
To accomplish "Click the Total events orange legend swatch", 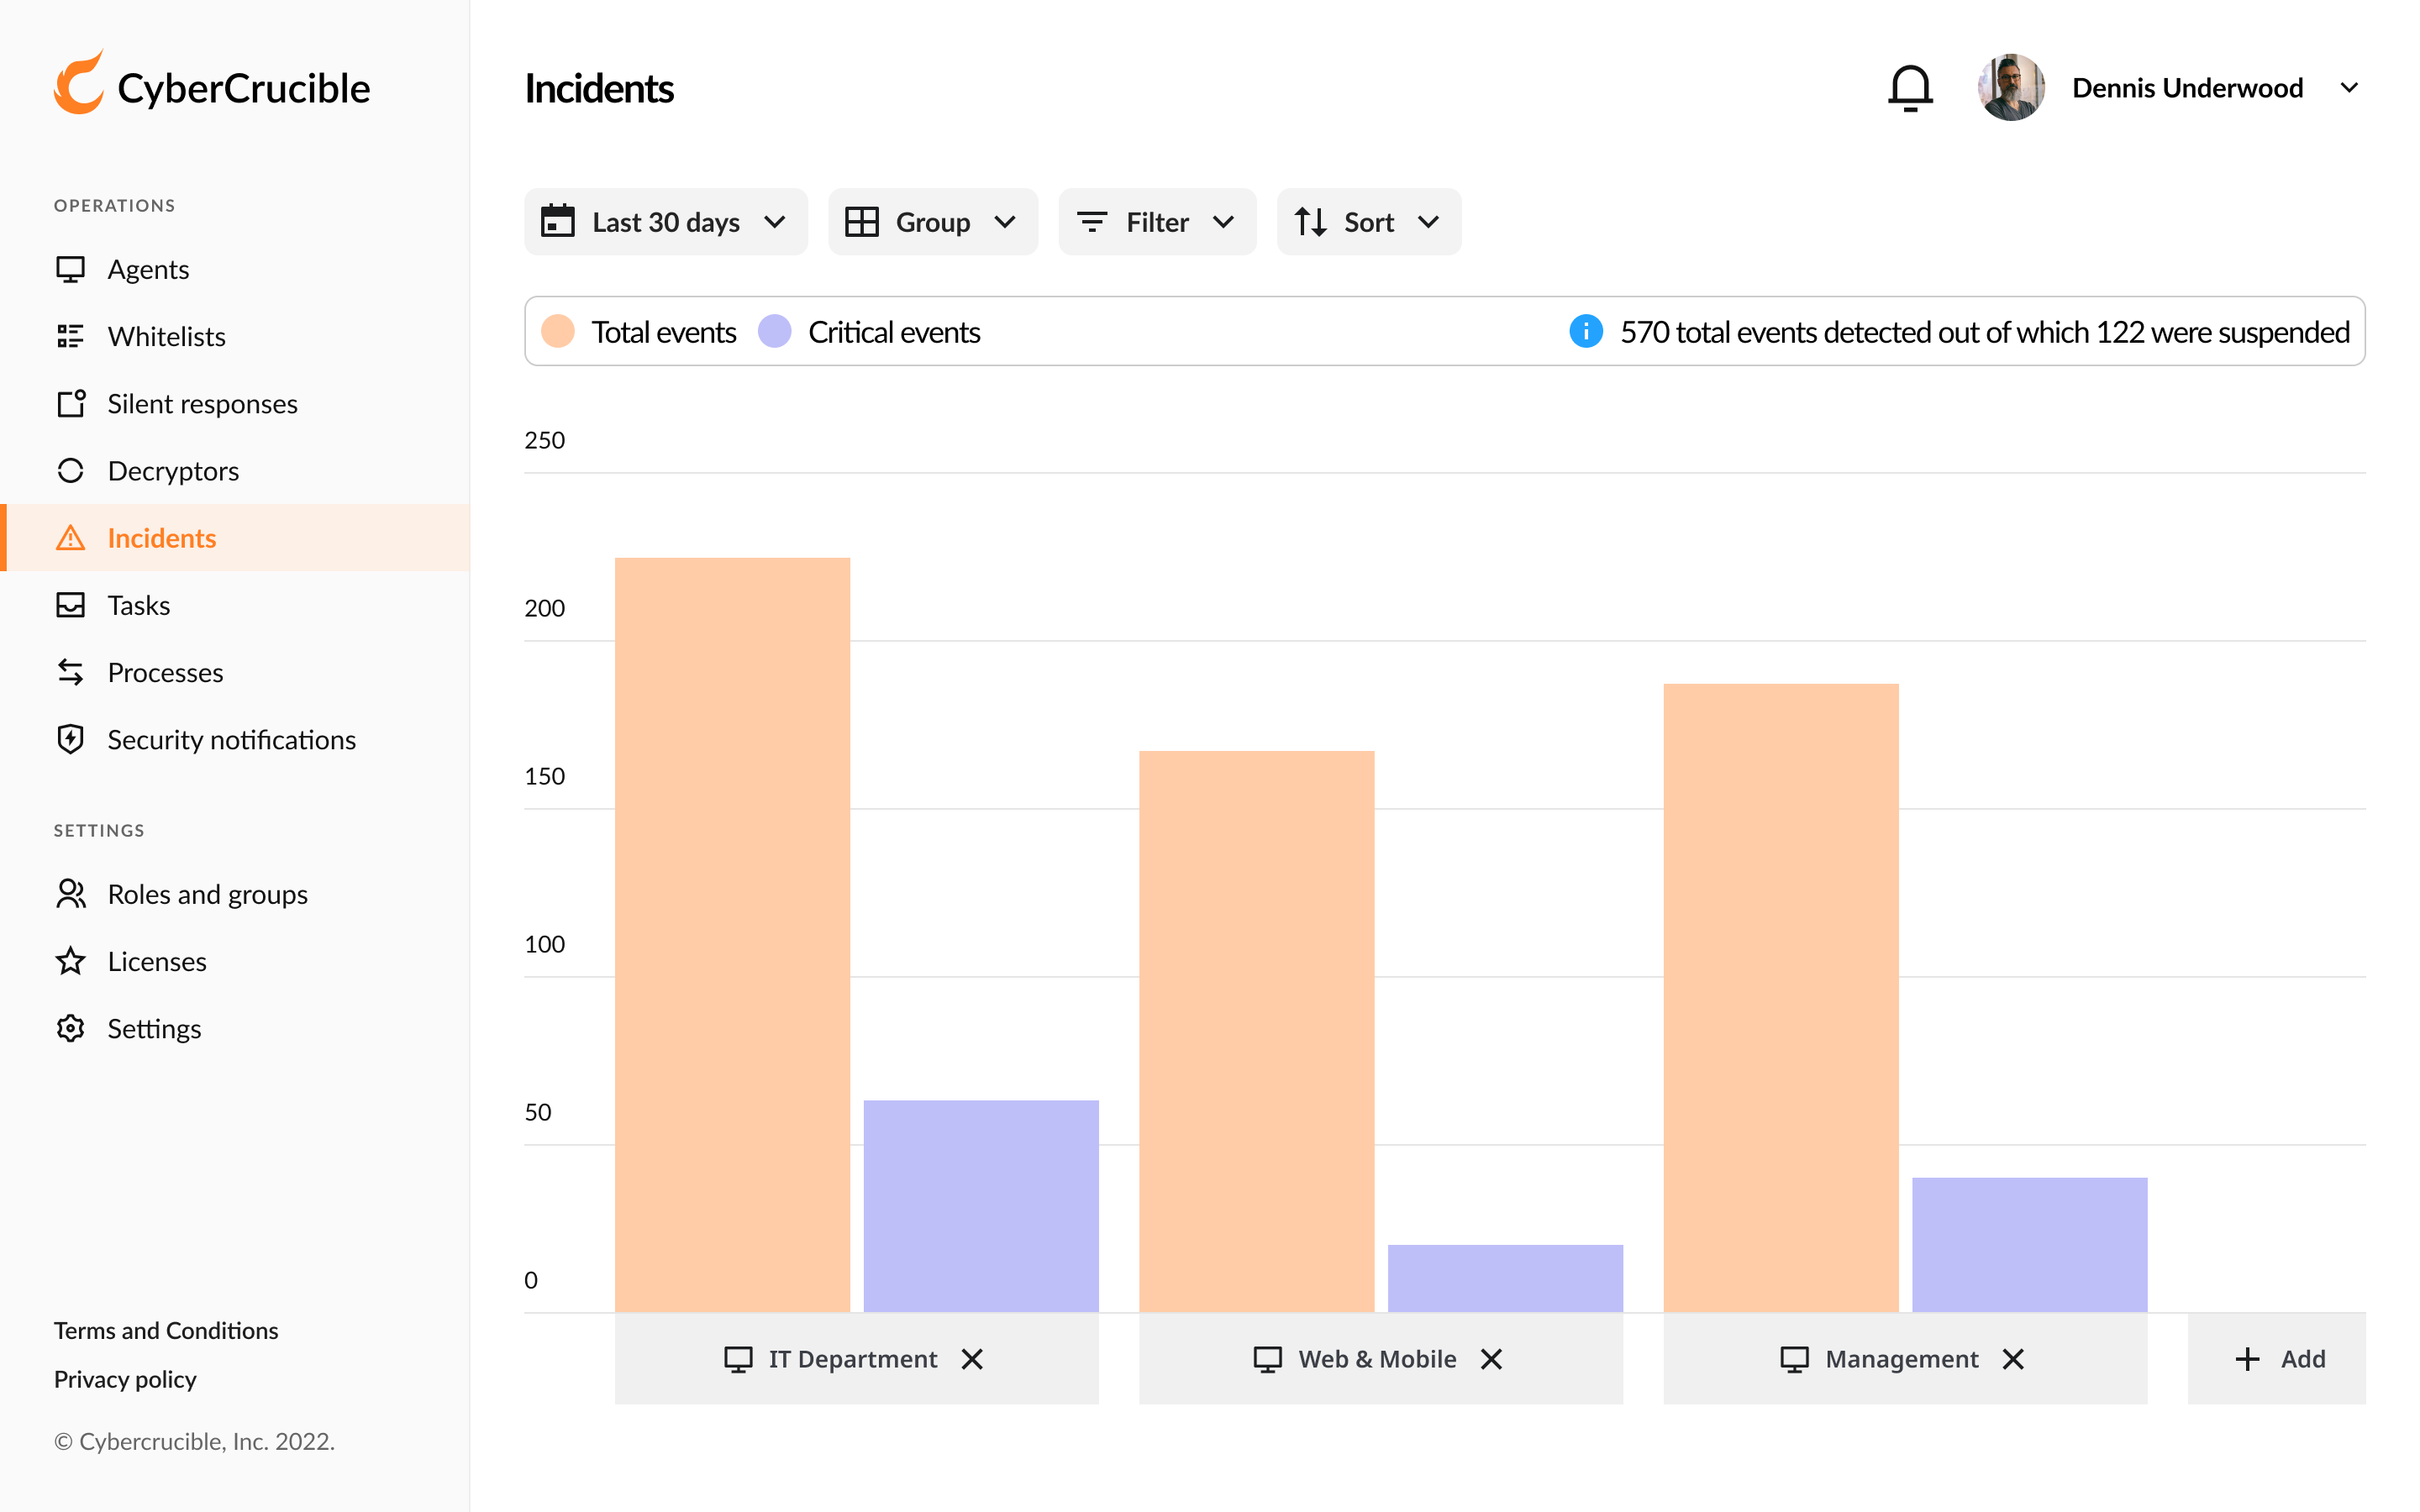I will click(x=558, y=331).
